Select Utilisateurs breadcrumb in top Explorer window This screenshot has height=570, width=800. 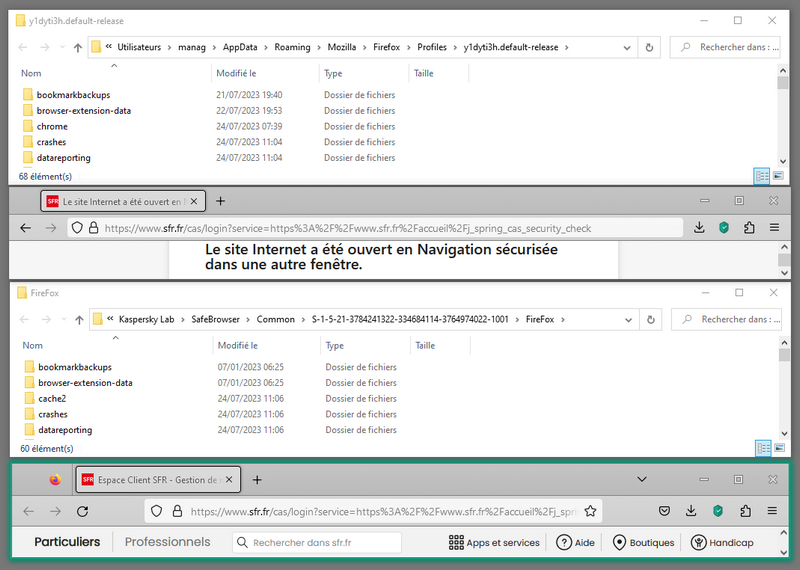(x=139, y=47)
